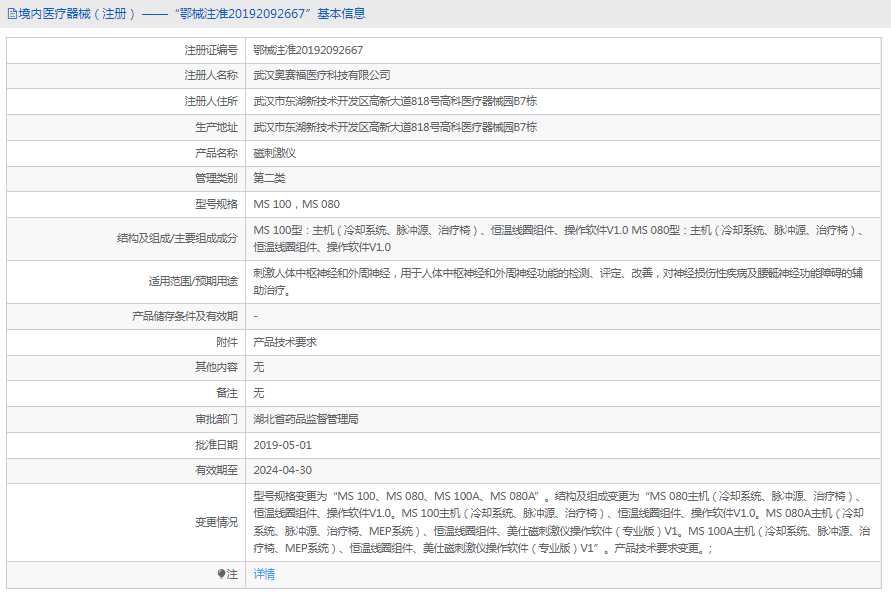Select management class 第二类
Image resolution: width=891 pixels, height=592 pixels.
(269, 178)
